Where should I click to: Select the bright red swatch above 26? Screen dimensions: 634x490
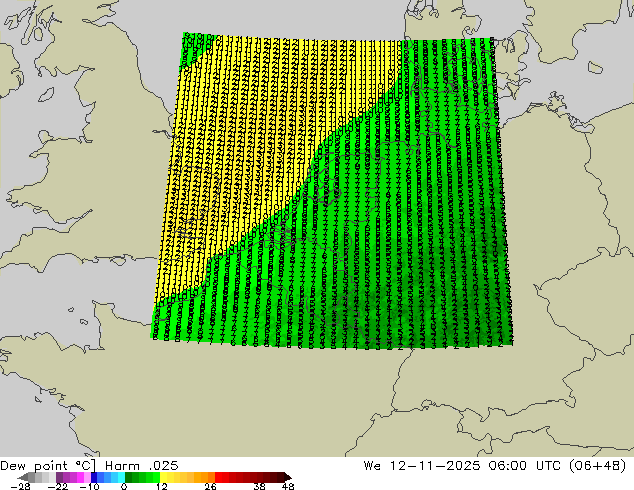pos(218,477)
